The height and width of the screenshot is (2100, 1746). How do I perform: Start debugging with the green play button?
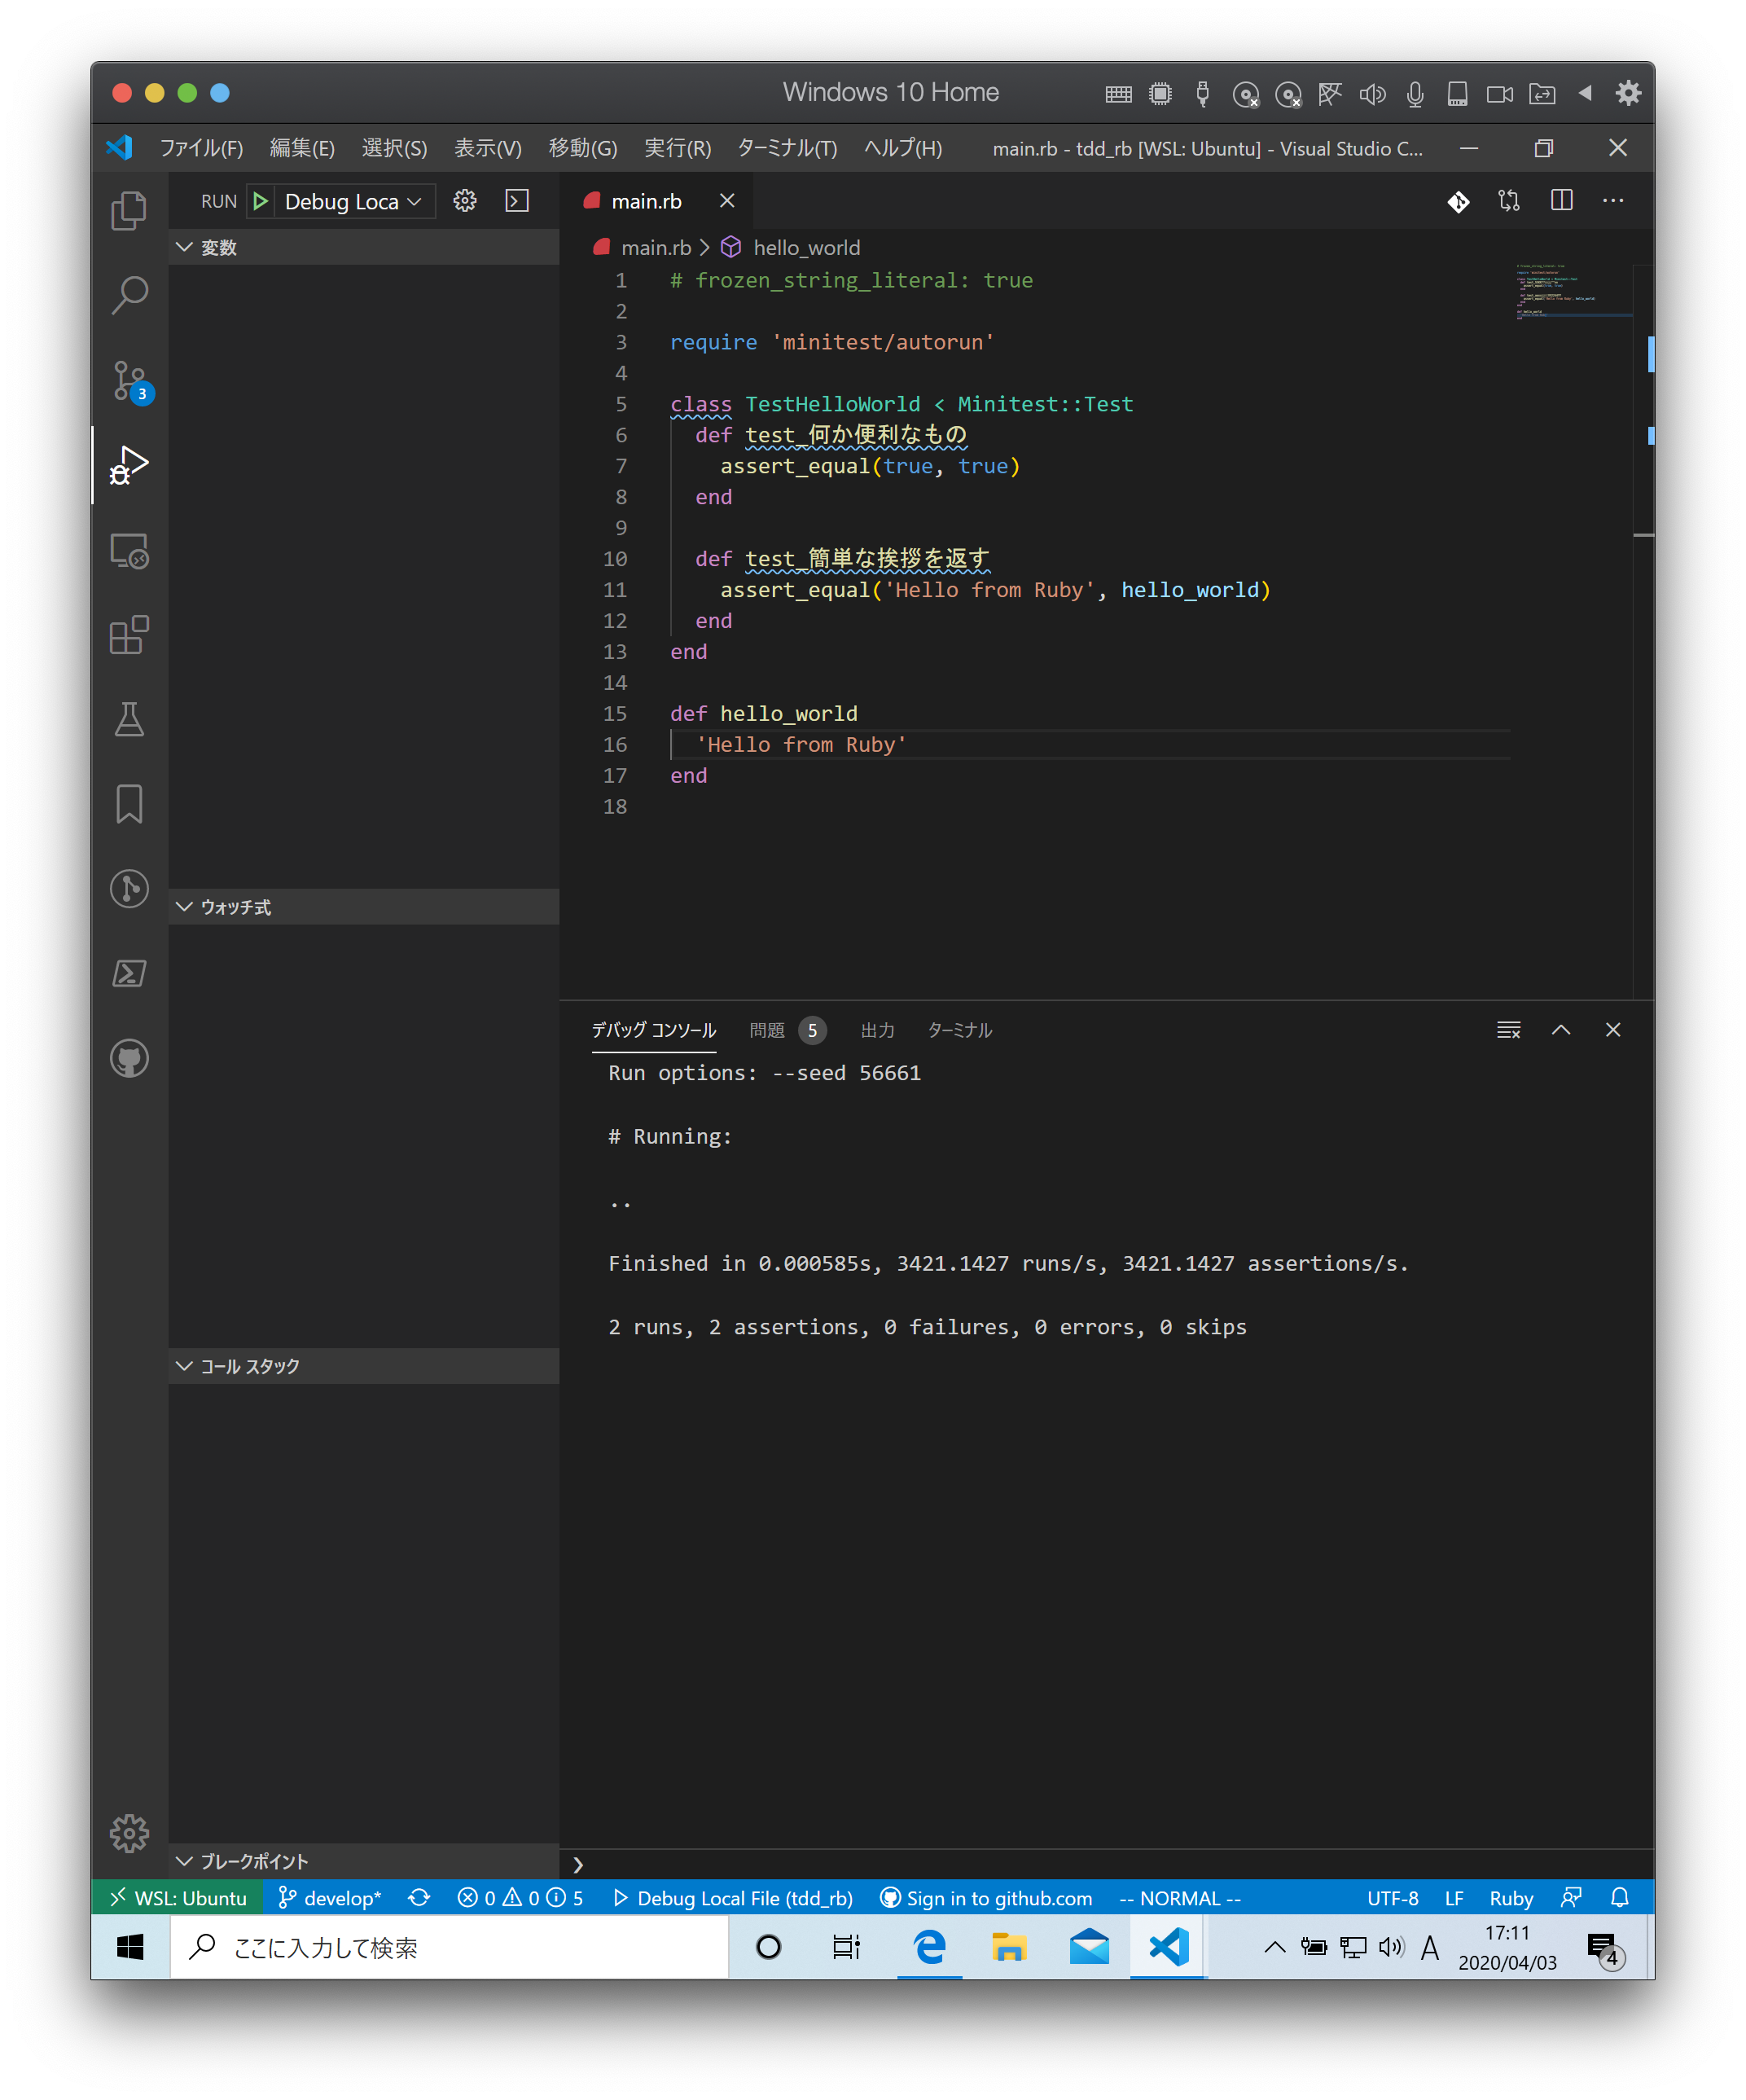(x=260, y=201)
